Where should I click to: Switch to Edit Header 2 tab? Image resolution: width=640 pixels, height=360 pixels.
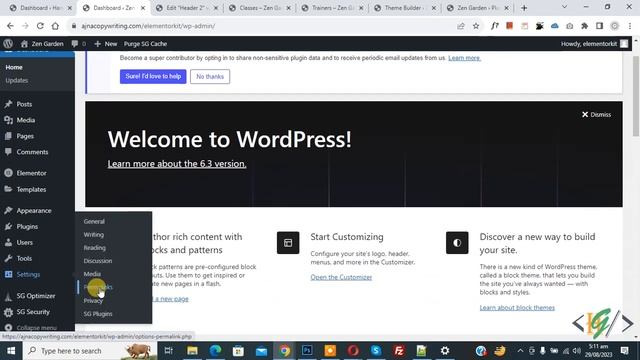tap(187, 8)
